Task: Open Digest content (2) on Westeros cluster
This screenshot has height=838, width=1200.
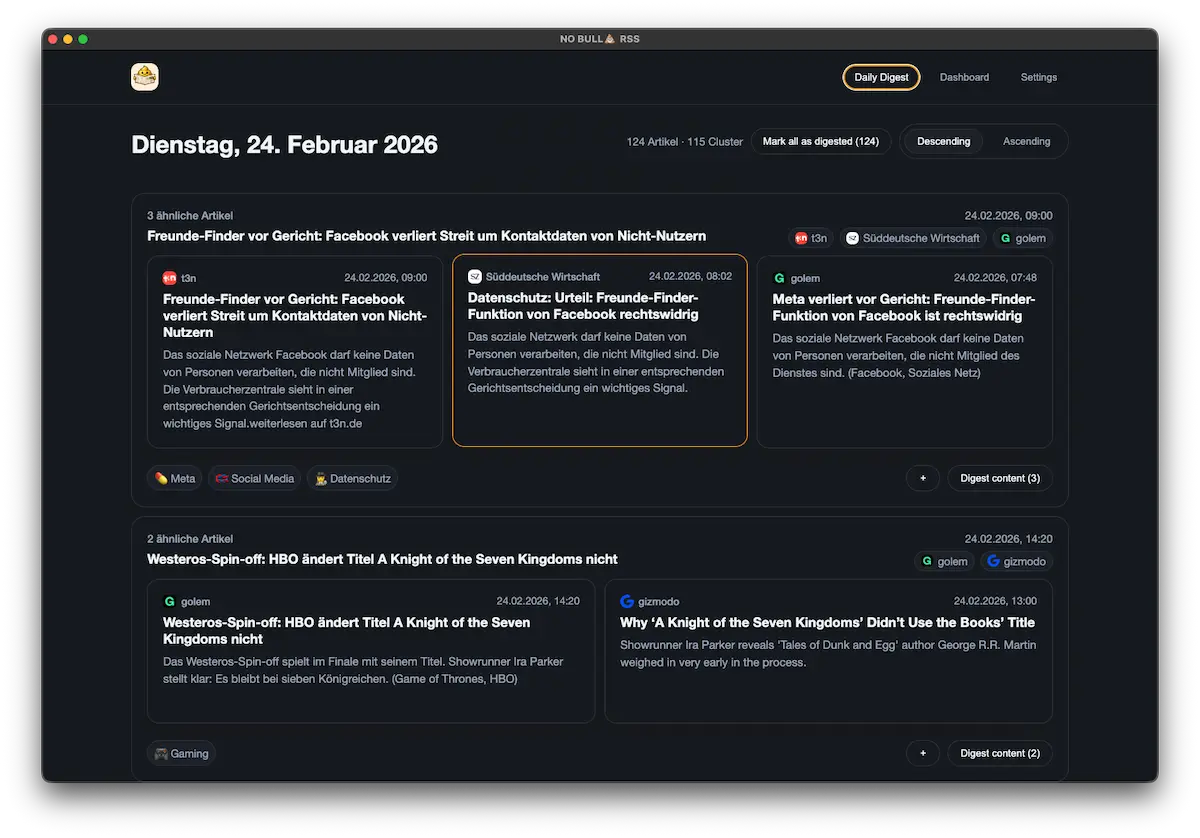Action: coord(999,753)
